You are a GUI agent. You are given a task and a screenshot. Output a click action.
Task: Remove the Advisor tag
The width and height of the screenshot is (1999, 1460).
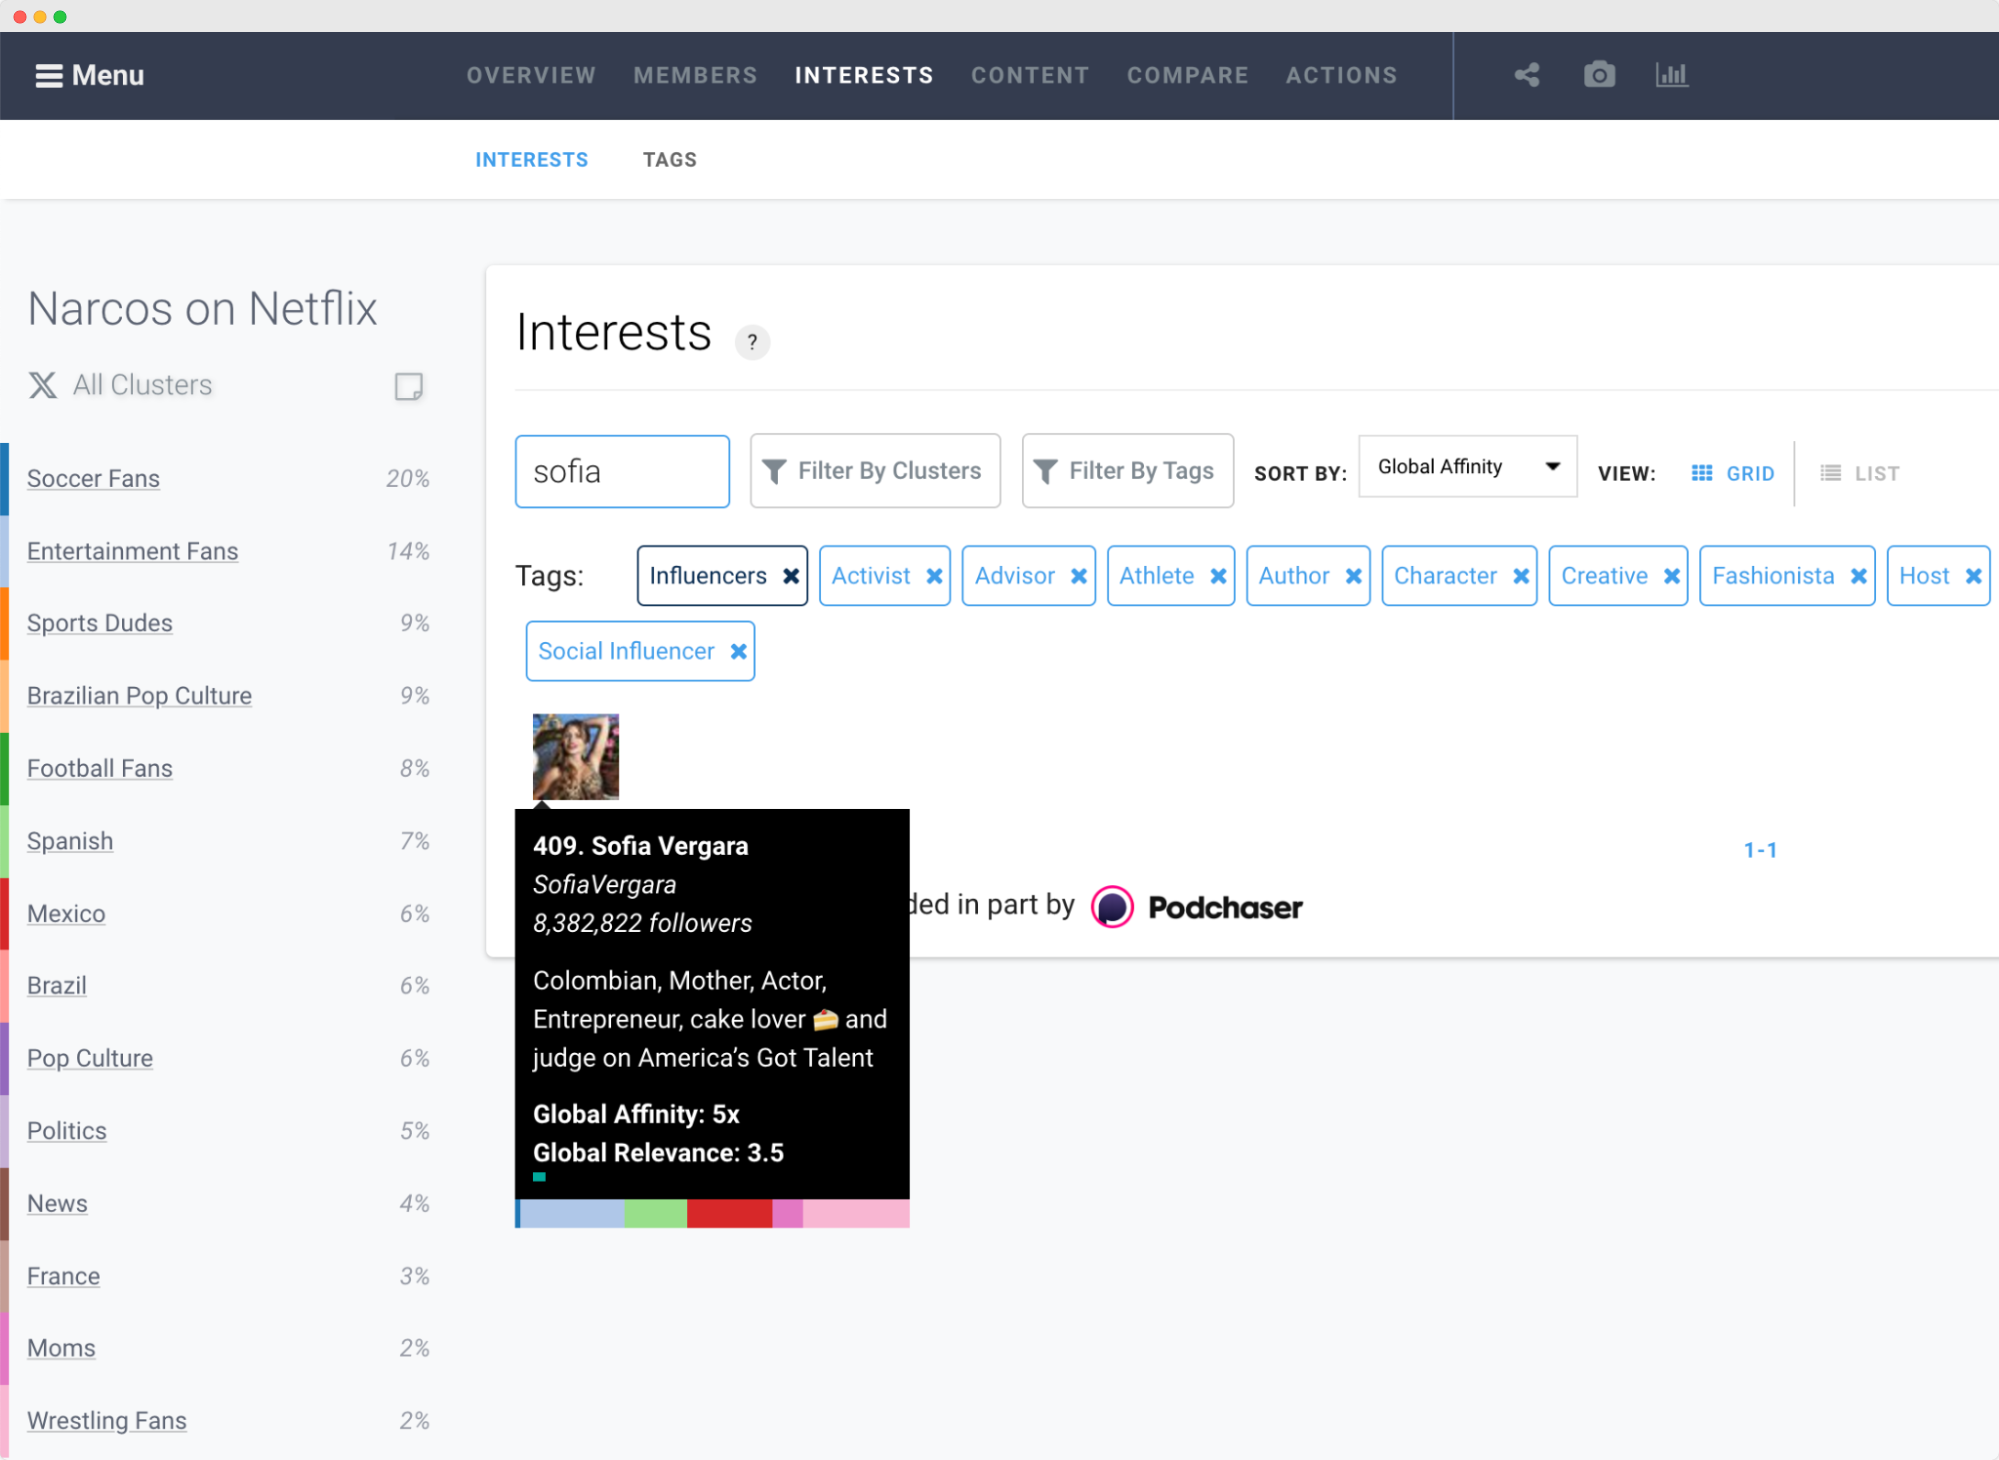1078,576
